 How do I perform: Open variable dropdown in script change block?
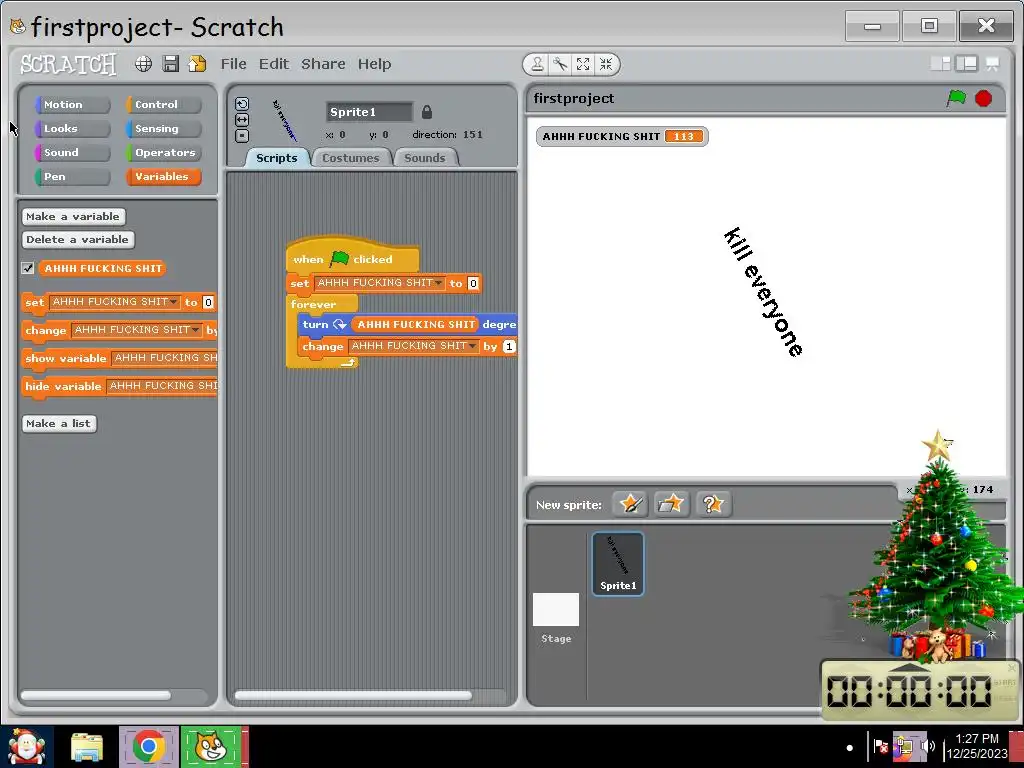[x=472, y=346]
